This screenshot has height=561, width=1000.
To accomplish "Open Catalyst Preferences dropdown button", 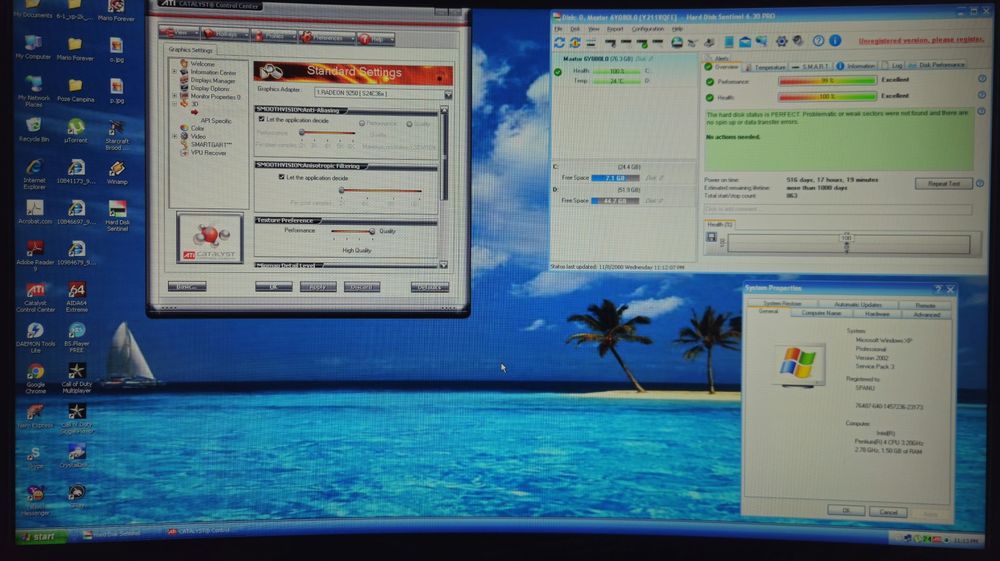I will 327,38.
